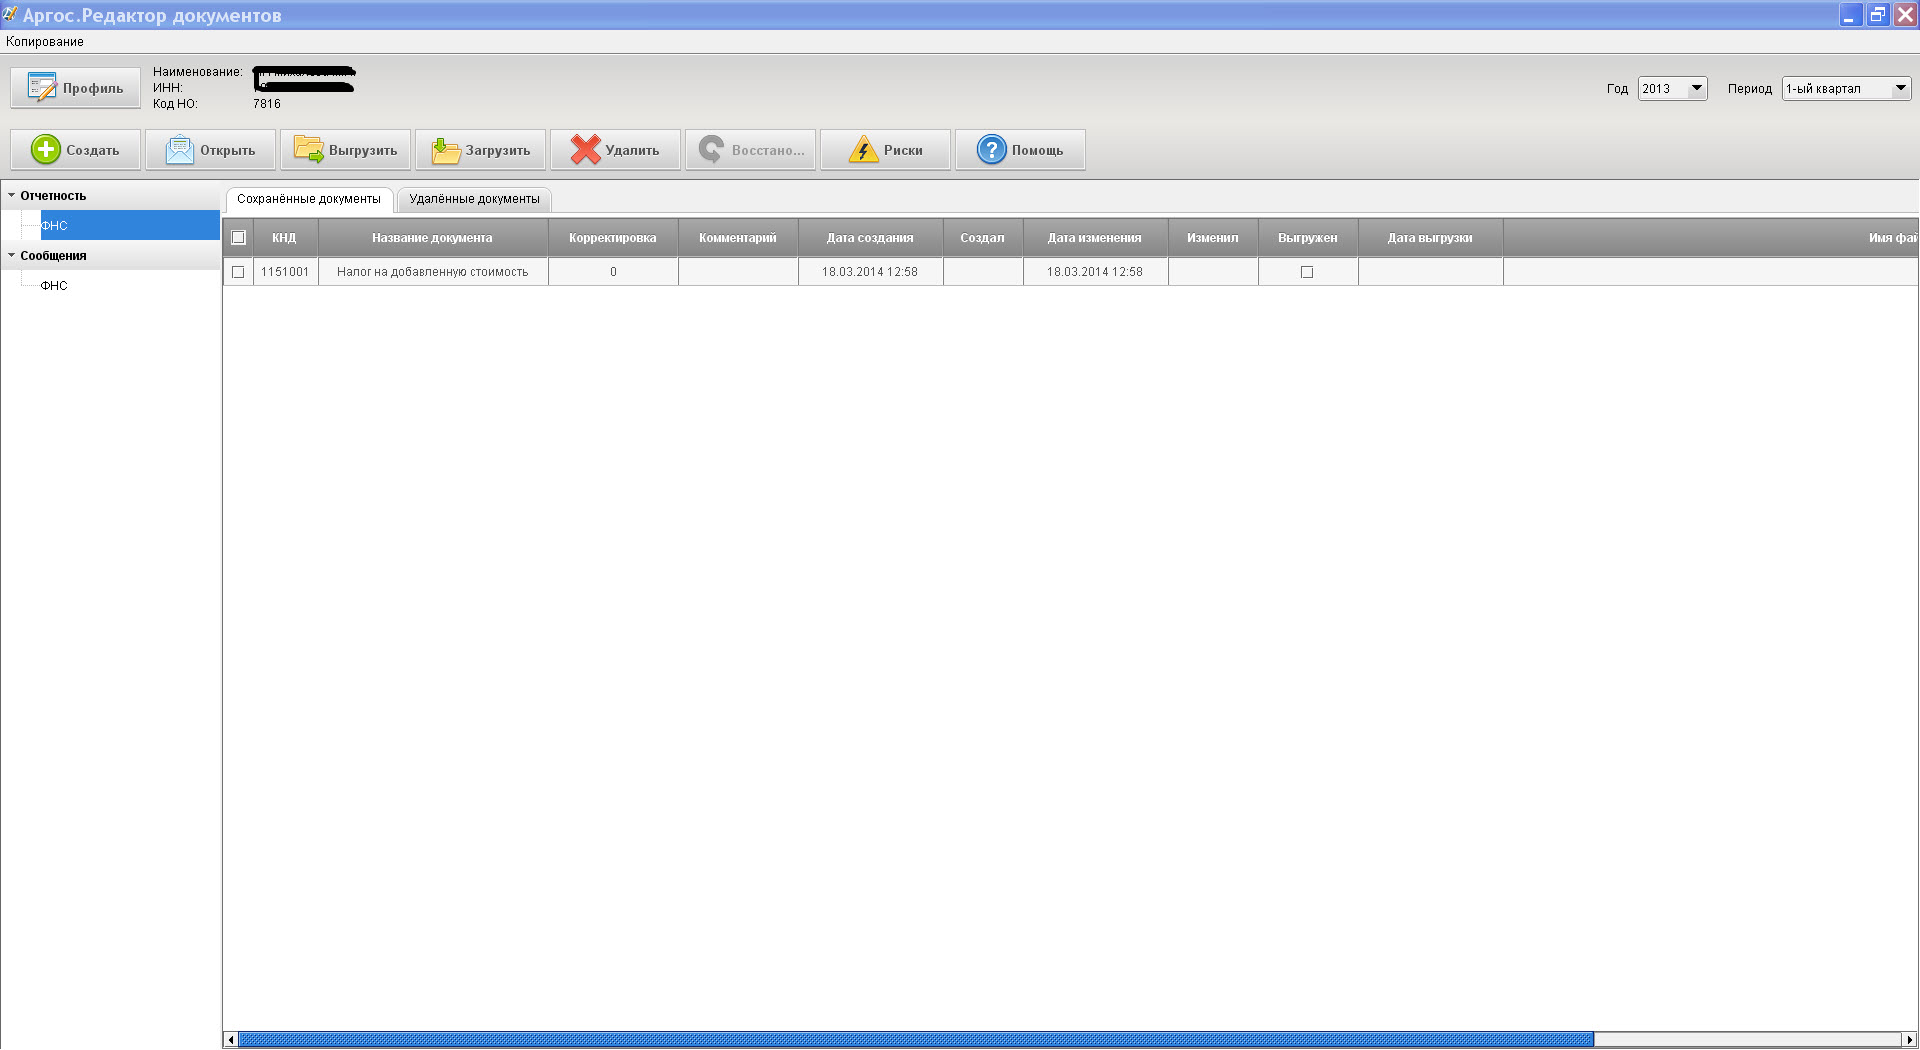
Task: Click the horizontal scrollbar thumb
Action: point(916,1040)
